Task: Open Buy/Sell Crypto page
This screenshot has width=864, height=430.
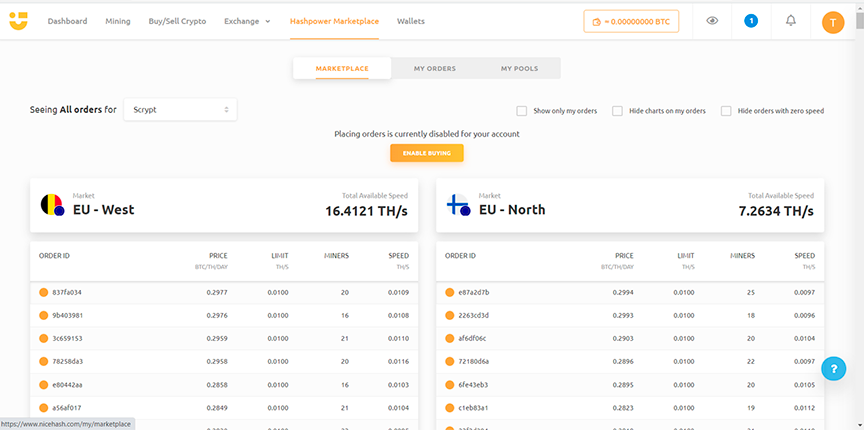Action: [x=177, y=22]
